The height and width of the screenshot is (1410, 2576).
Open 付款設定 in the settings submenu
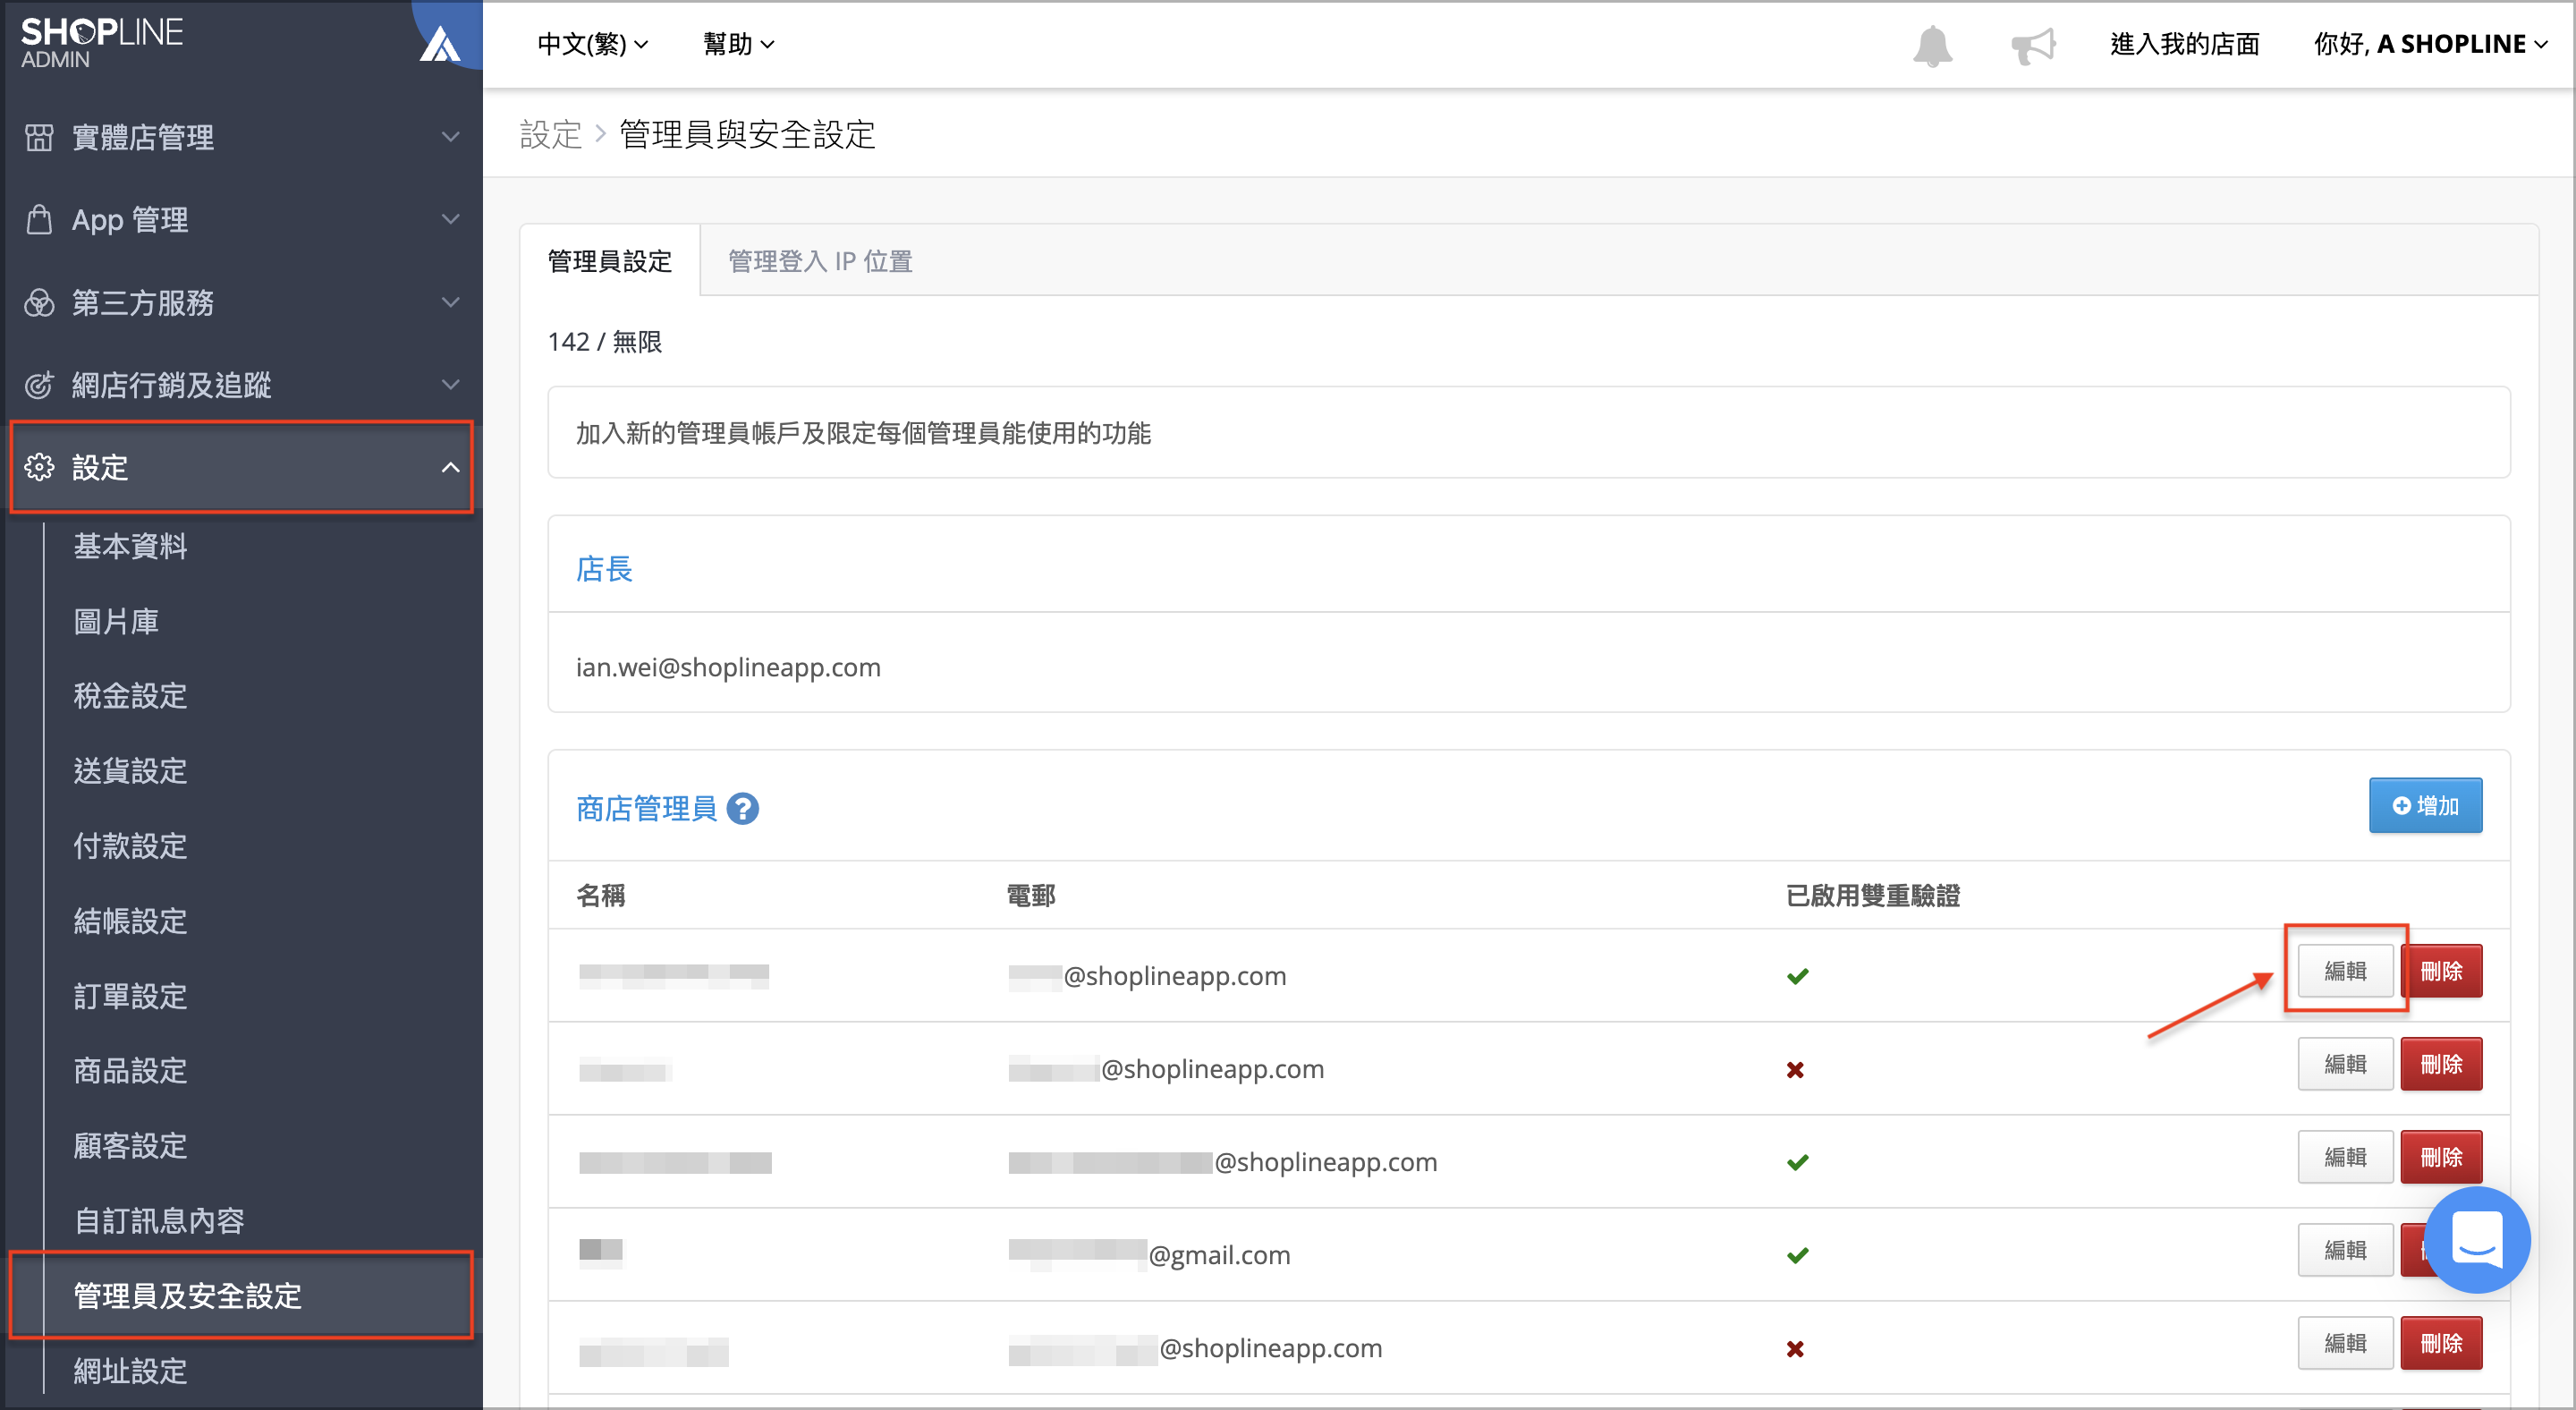[131, 846]
